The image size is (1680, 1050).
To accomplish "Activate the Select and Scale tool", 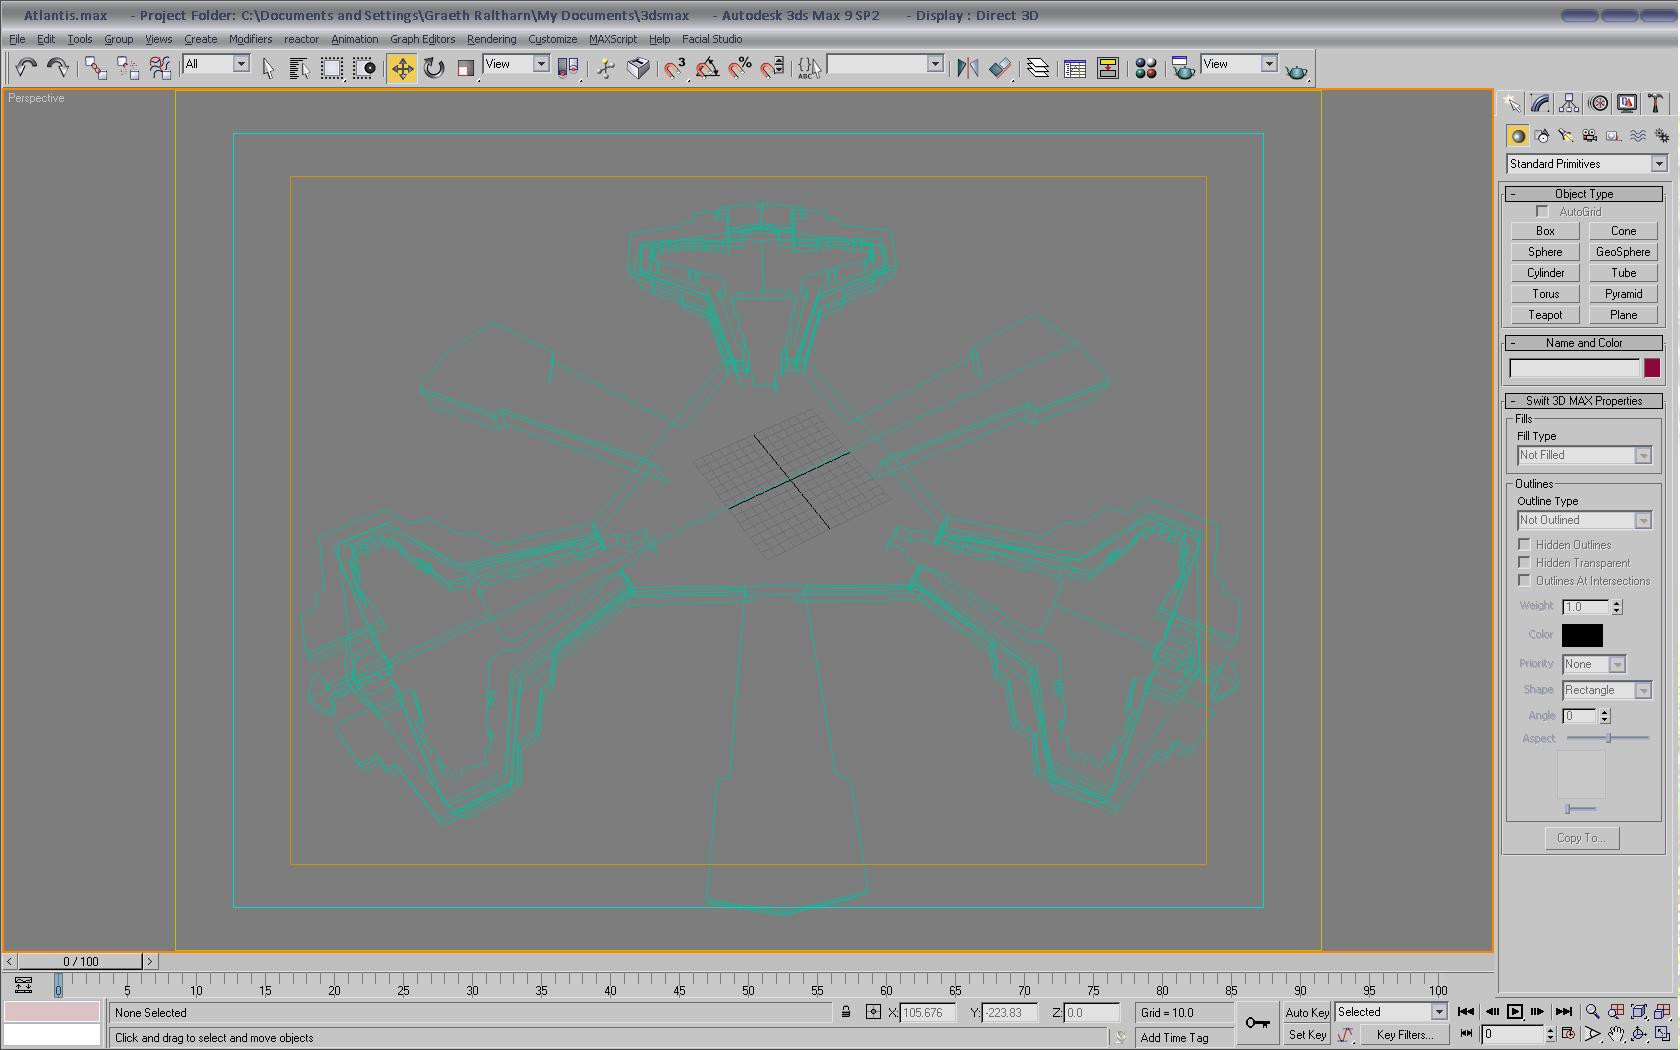I will point(465,68).
